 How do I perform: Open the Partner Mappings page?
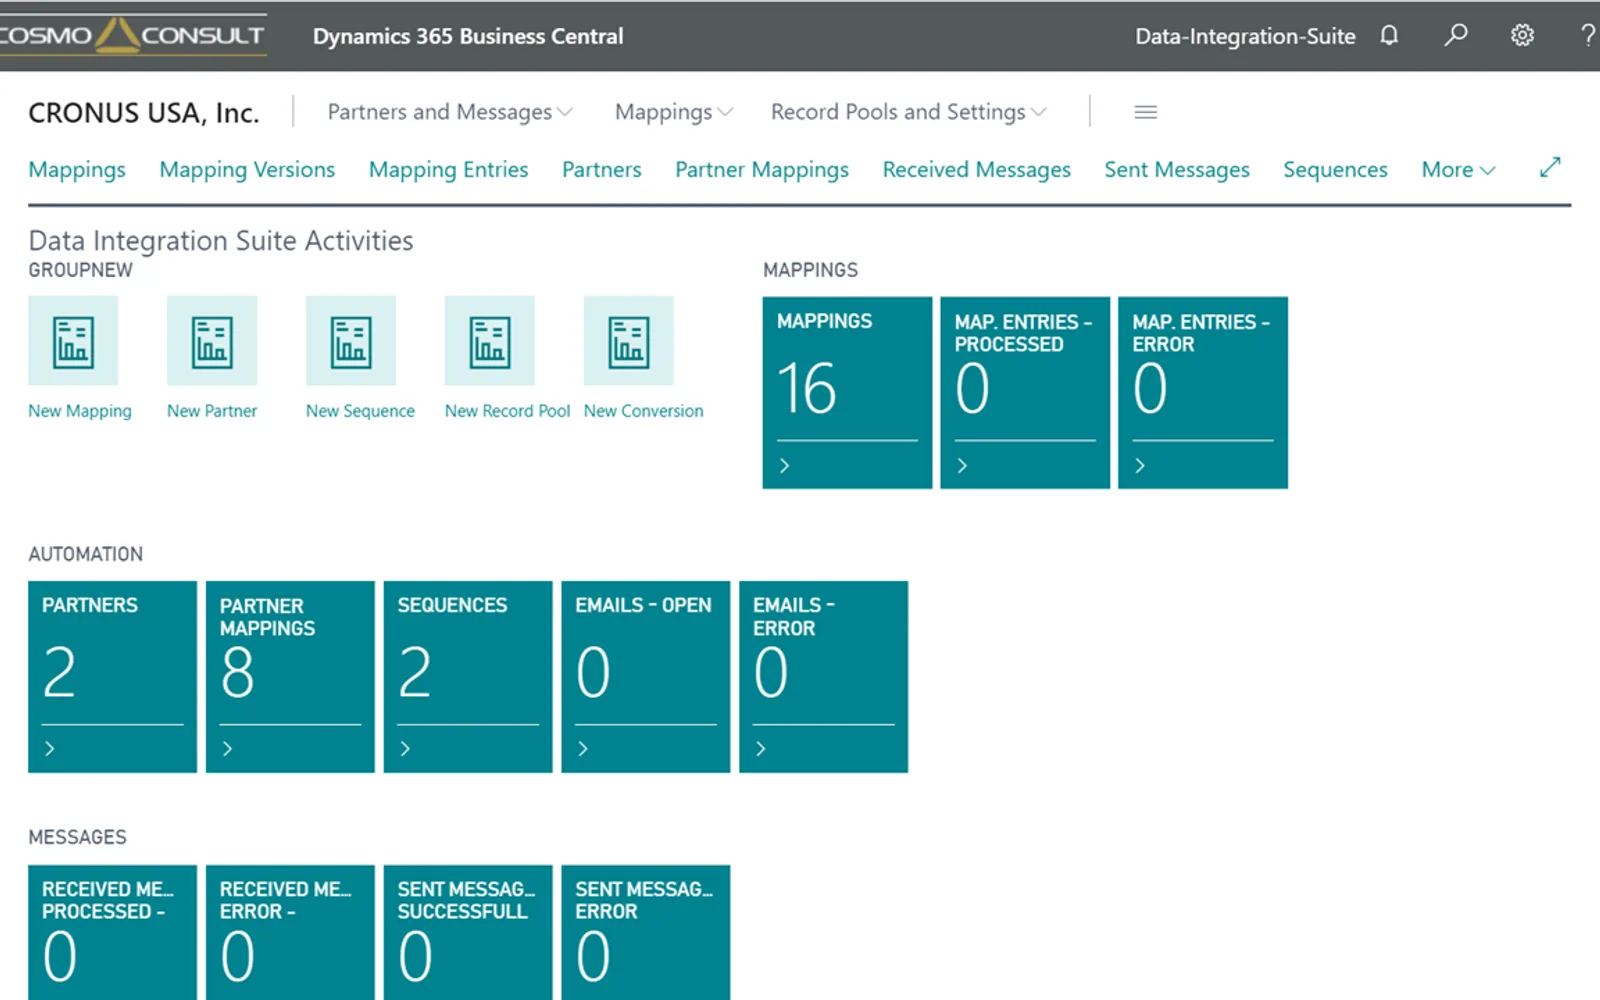click(761, 170)
